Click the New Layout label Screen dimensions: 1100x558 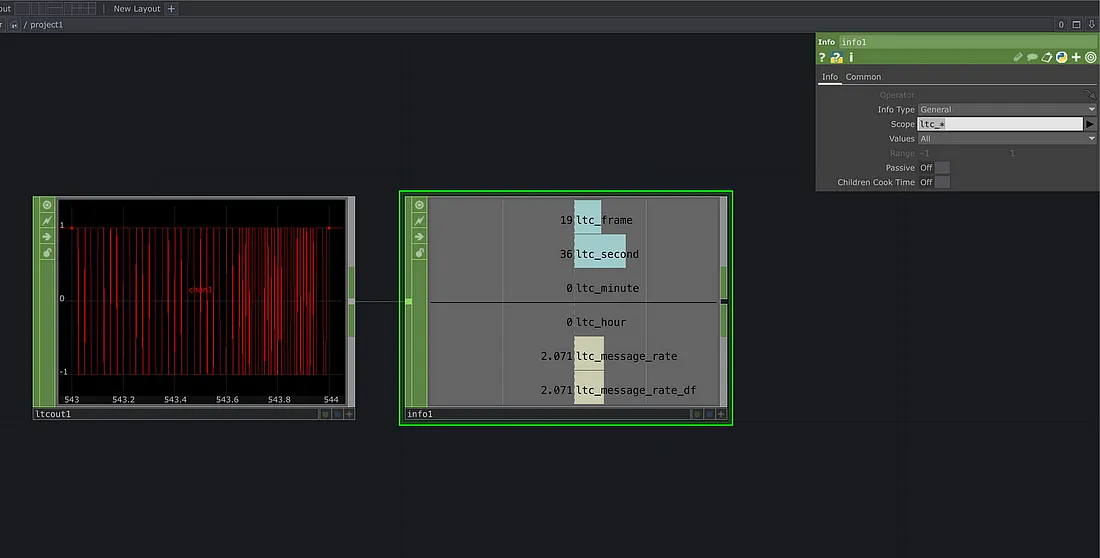click(137, 8)
